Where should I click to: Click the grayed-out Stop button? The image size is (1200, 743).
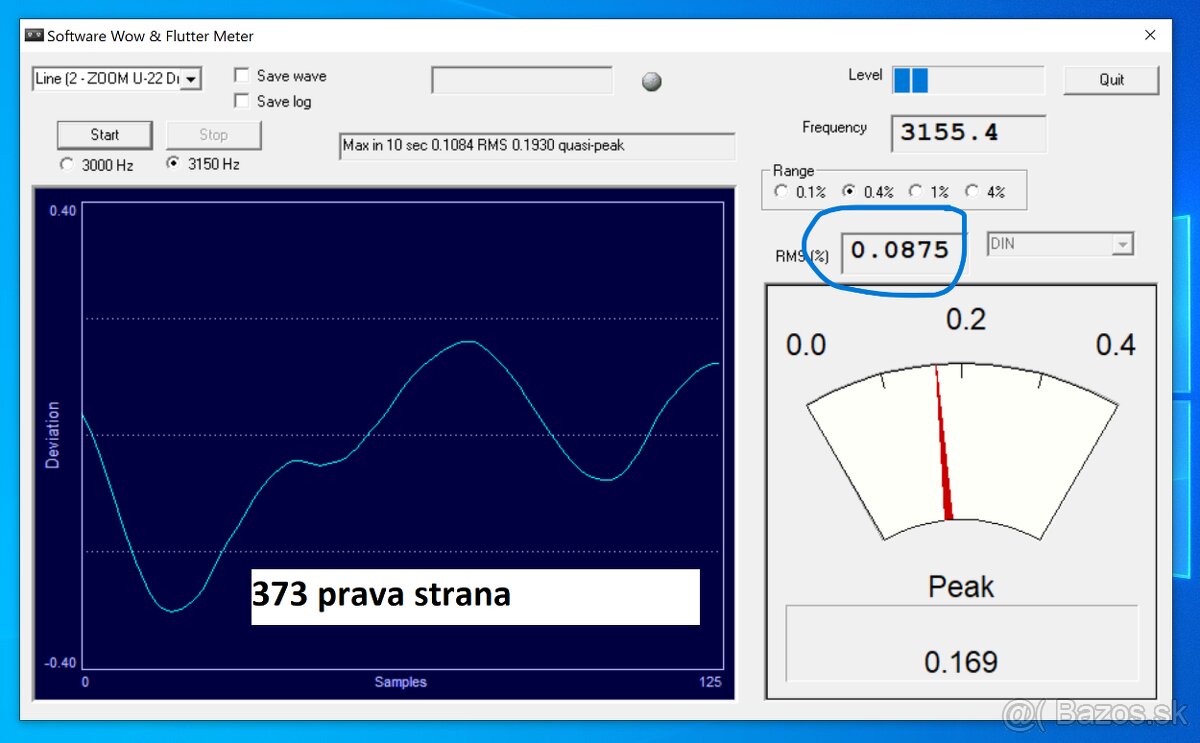tap(213, 135)
